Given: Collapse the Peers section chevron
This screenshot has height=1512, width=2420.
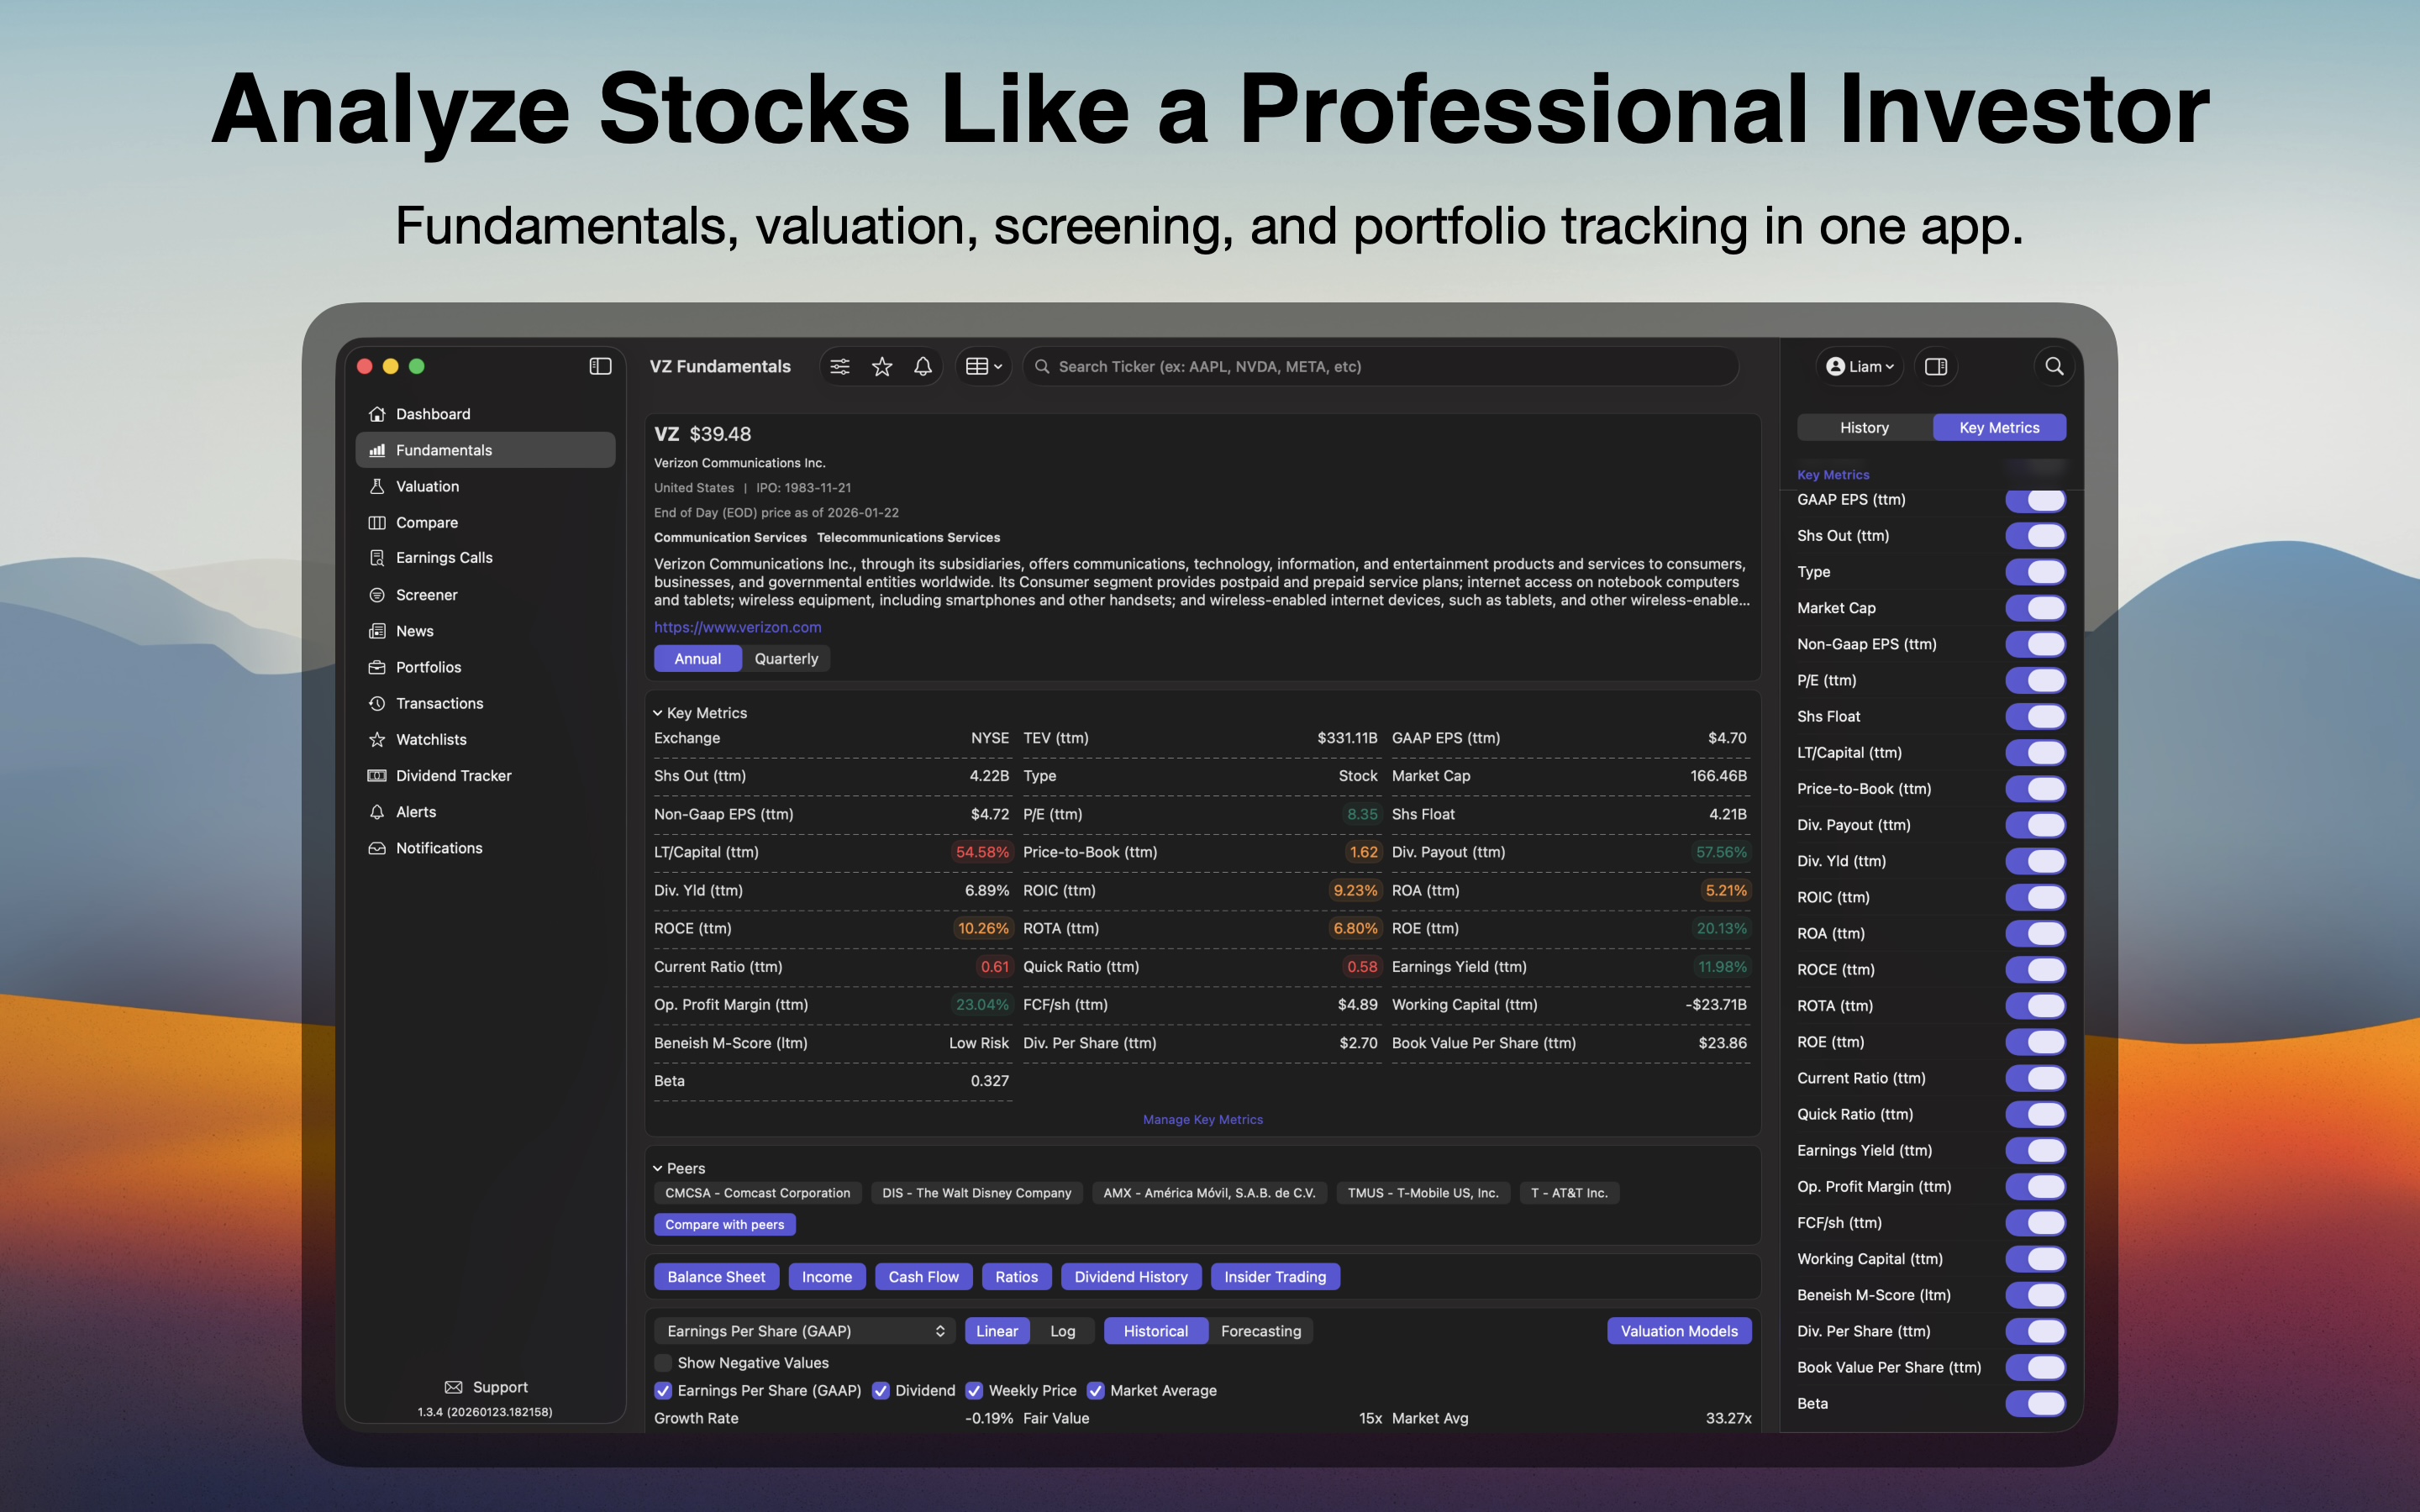Looking at the screenshot, I should (x=659, y=1167).
